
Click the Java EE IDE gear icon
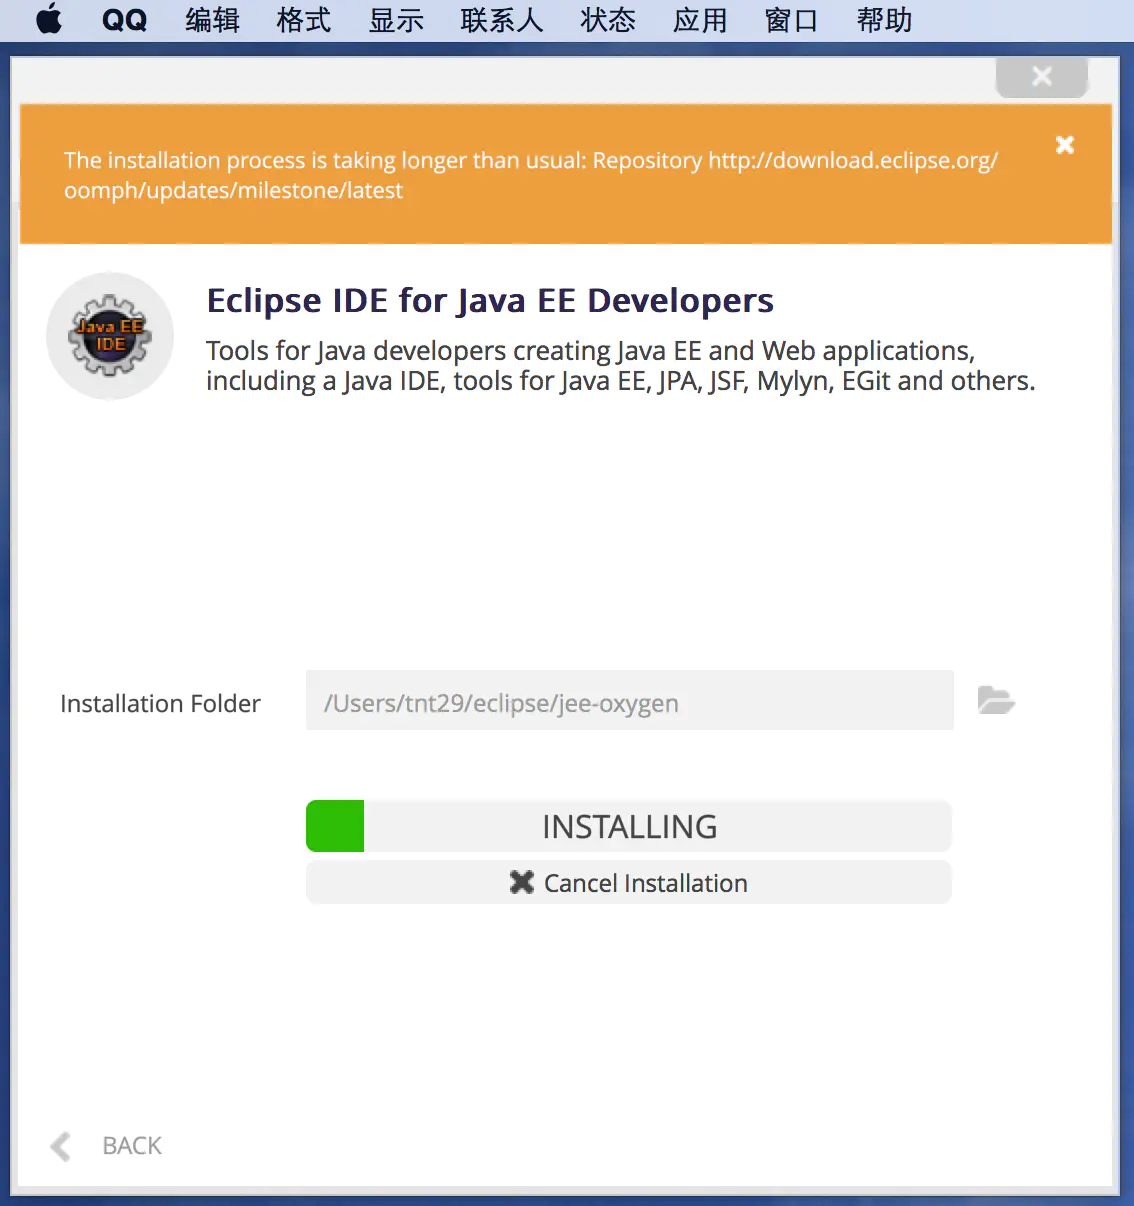[110, 336]
